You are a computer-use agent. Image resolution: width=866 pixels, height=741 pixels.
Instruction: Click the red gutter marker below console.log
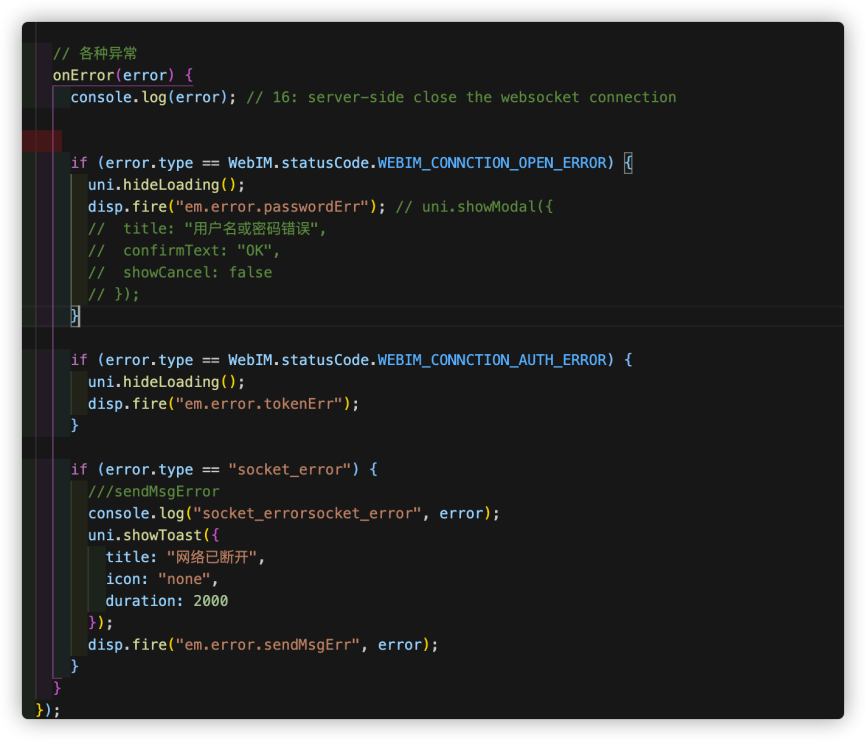click(41, 140)
